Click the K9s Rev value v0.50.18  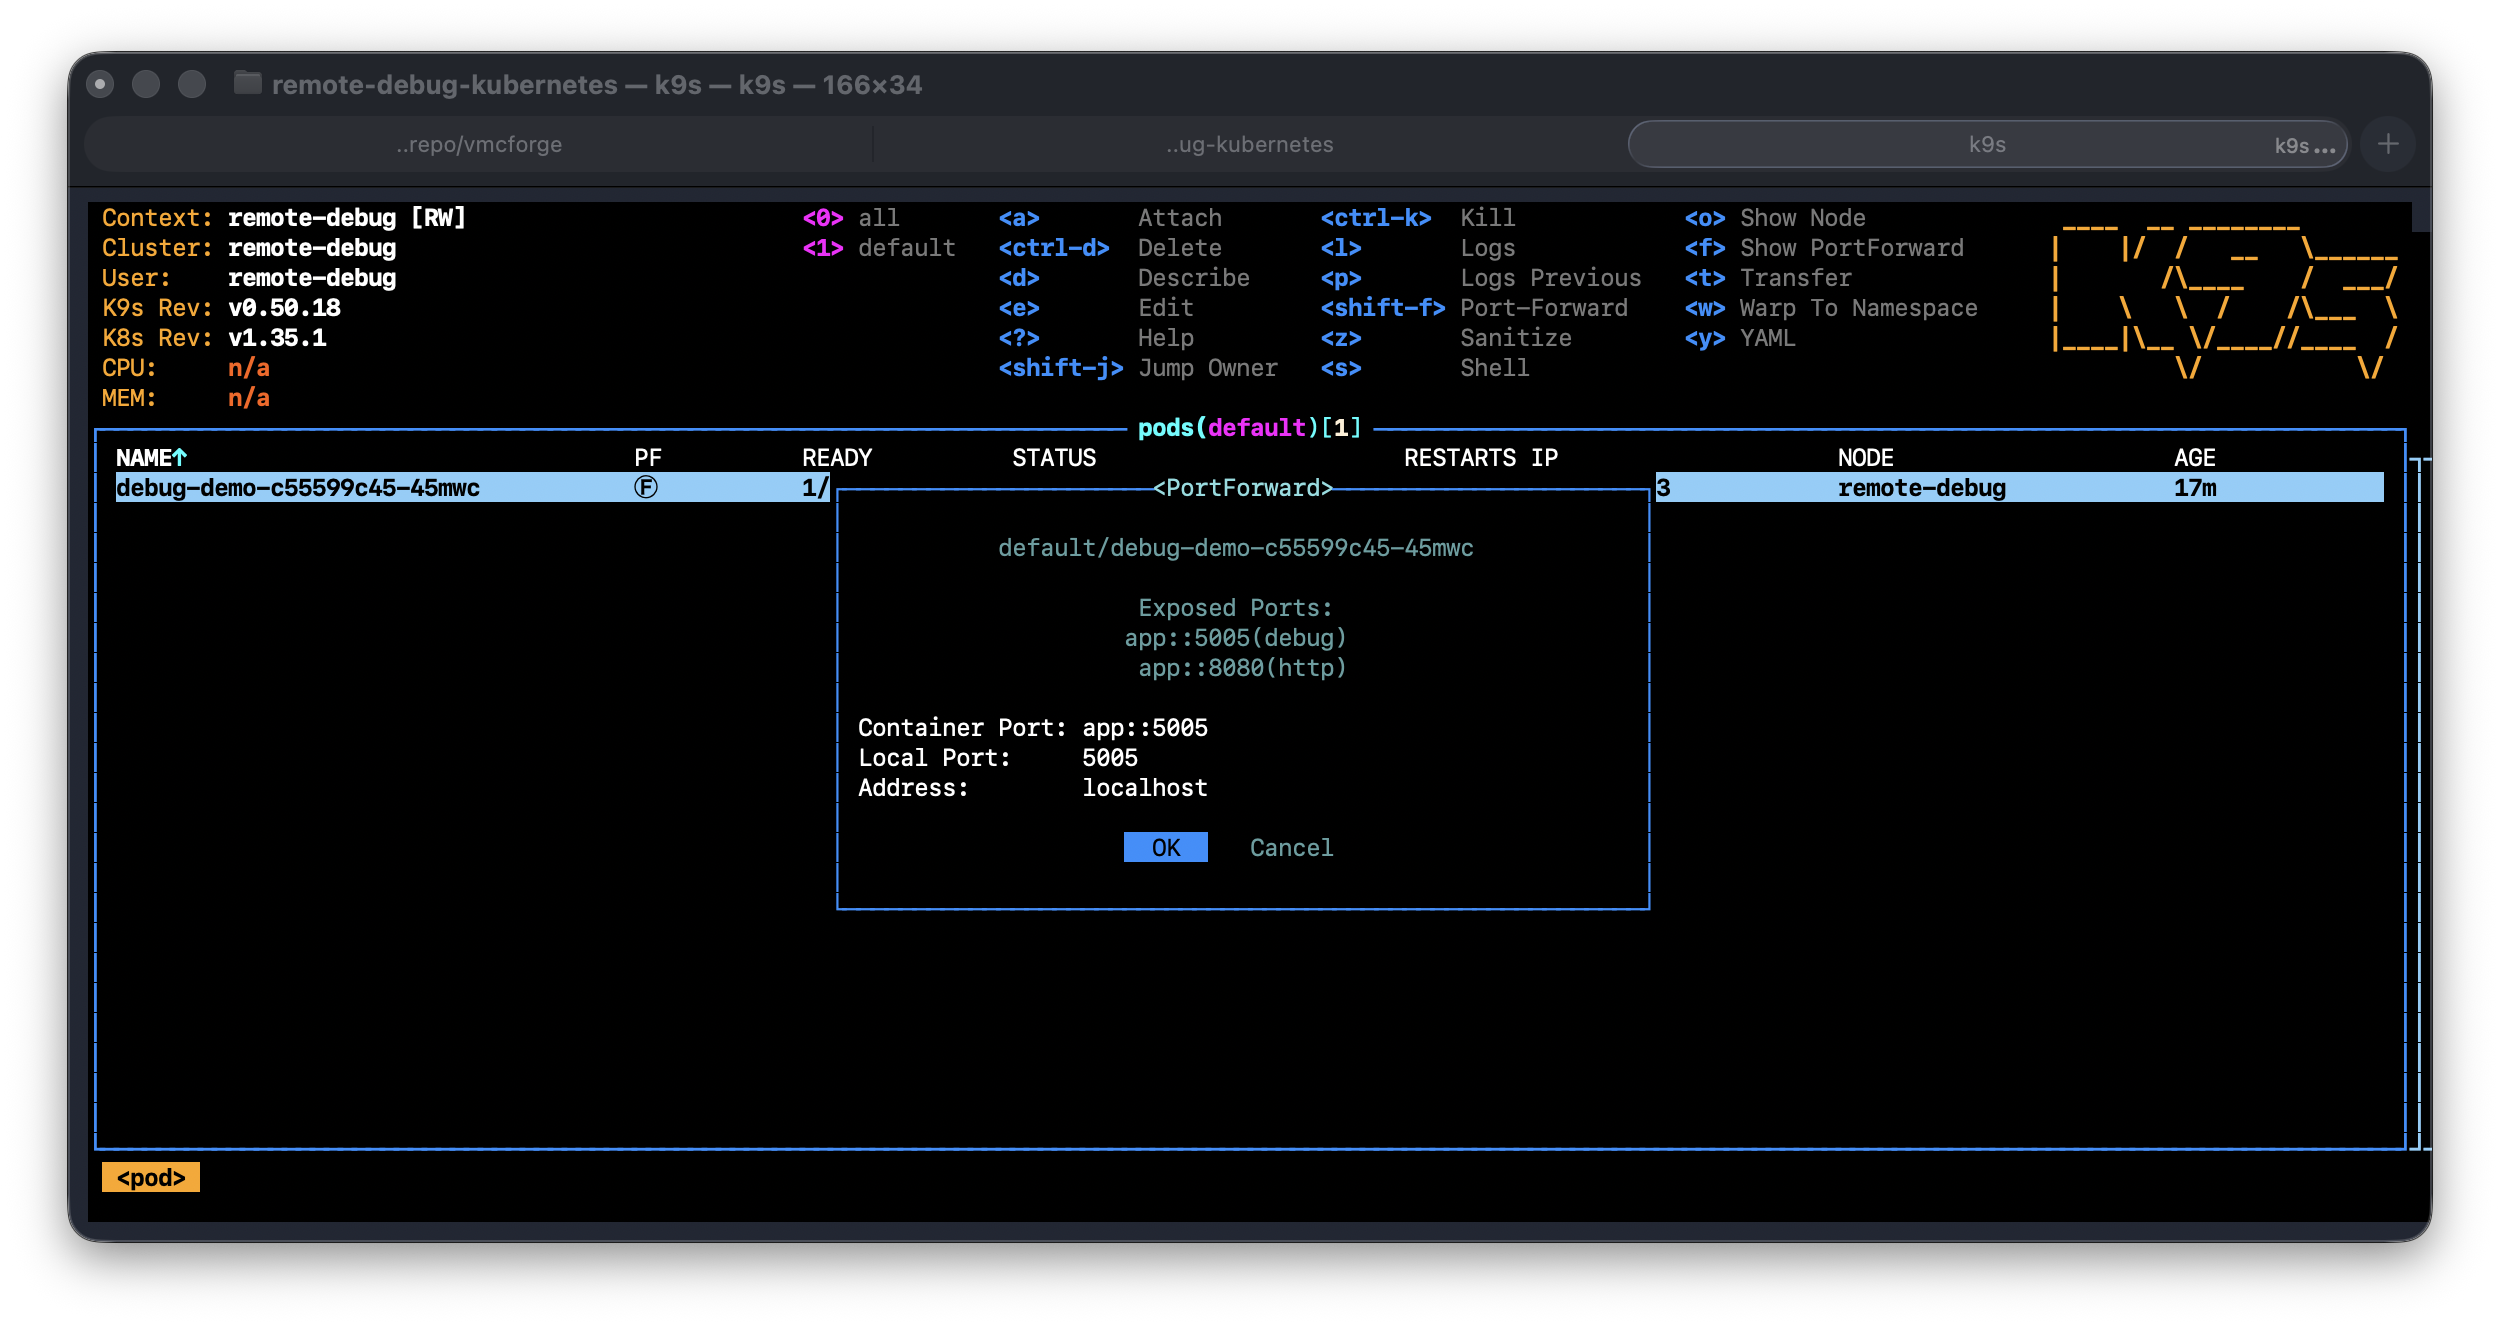coord(284,307)
